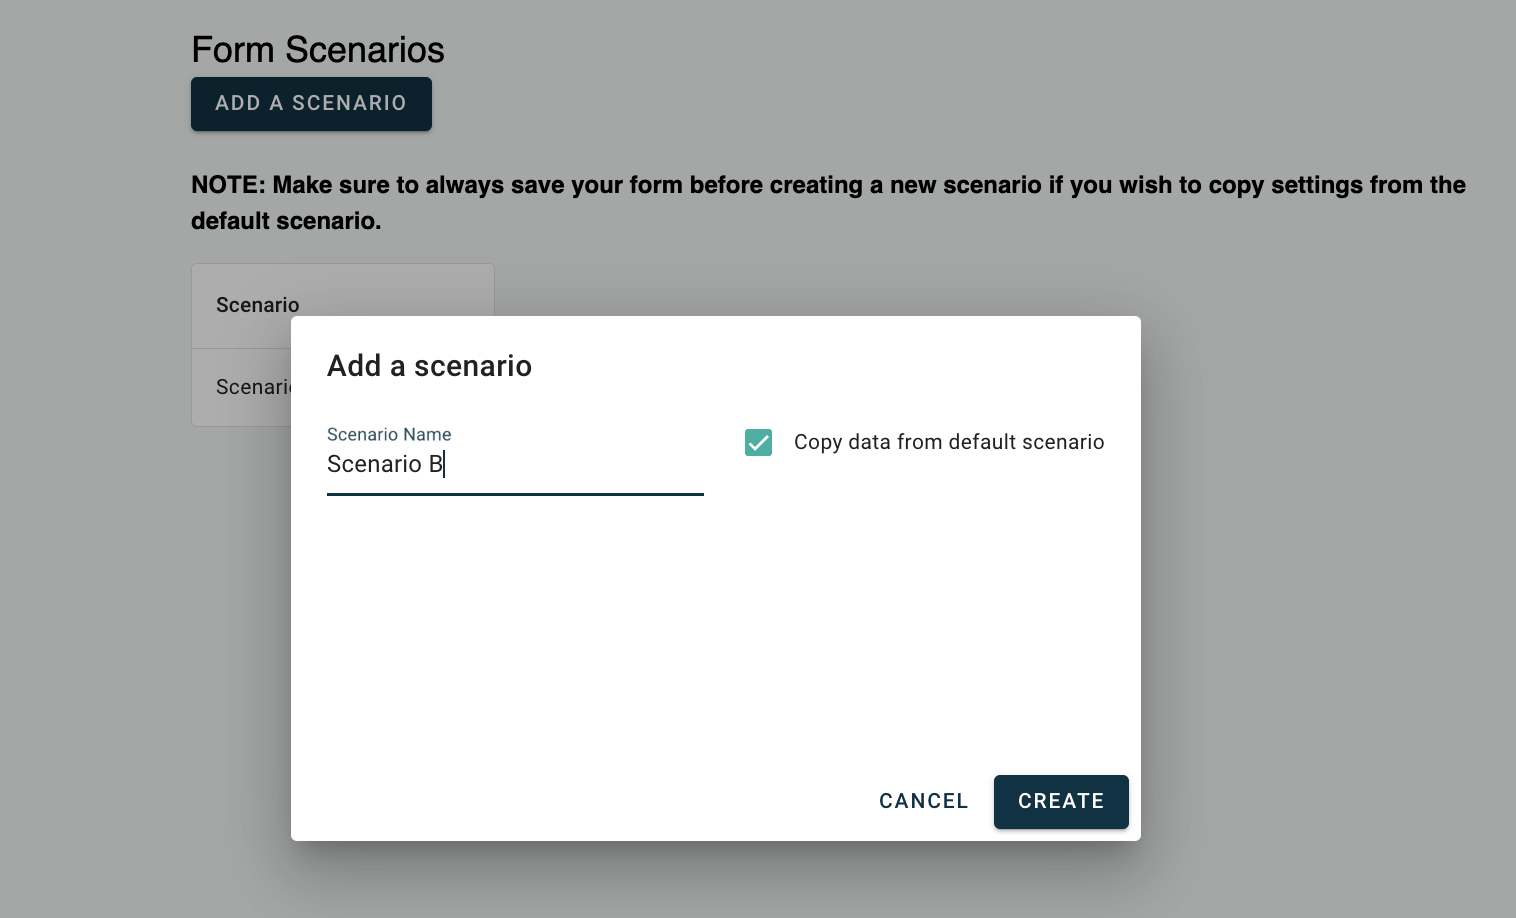This screenshot has width=1516, height=918.
Task: Click the CREATE button
Action: 1061,801
